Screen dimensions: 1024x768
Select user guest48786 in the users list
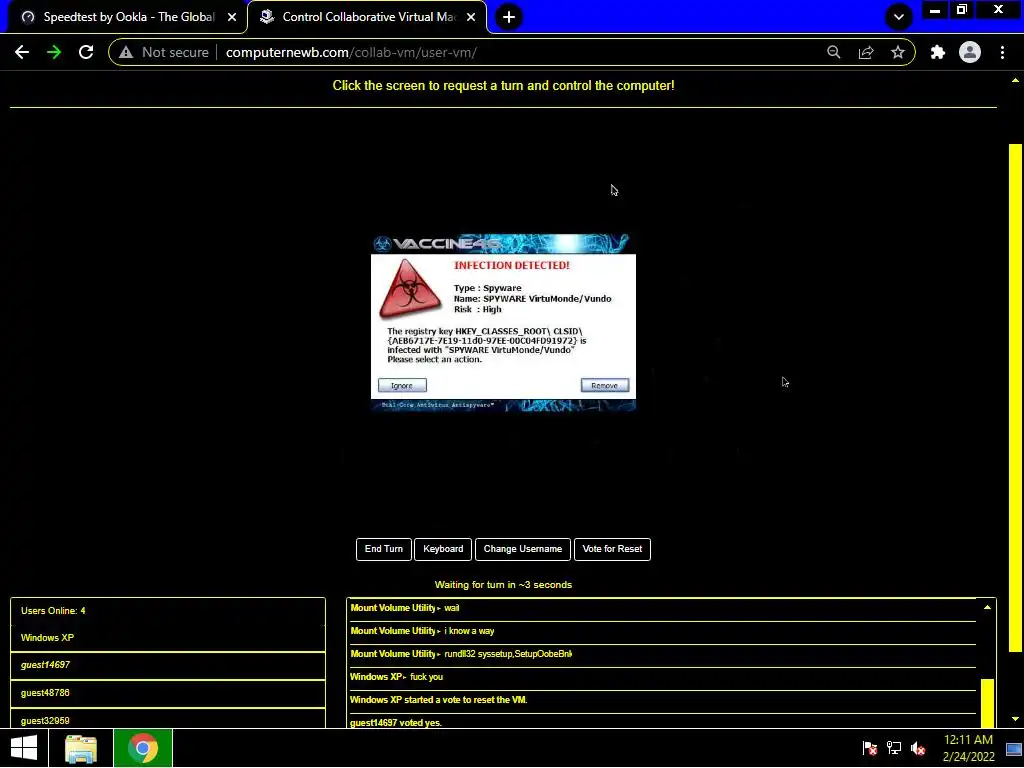(168, 694)
